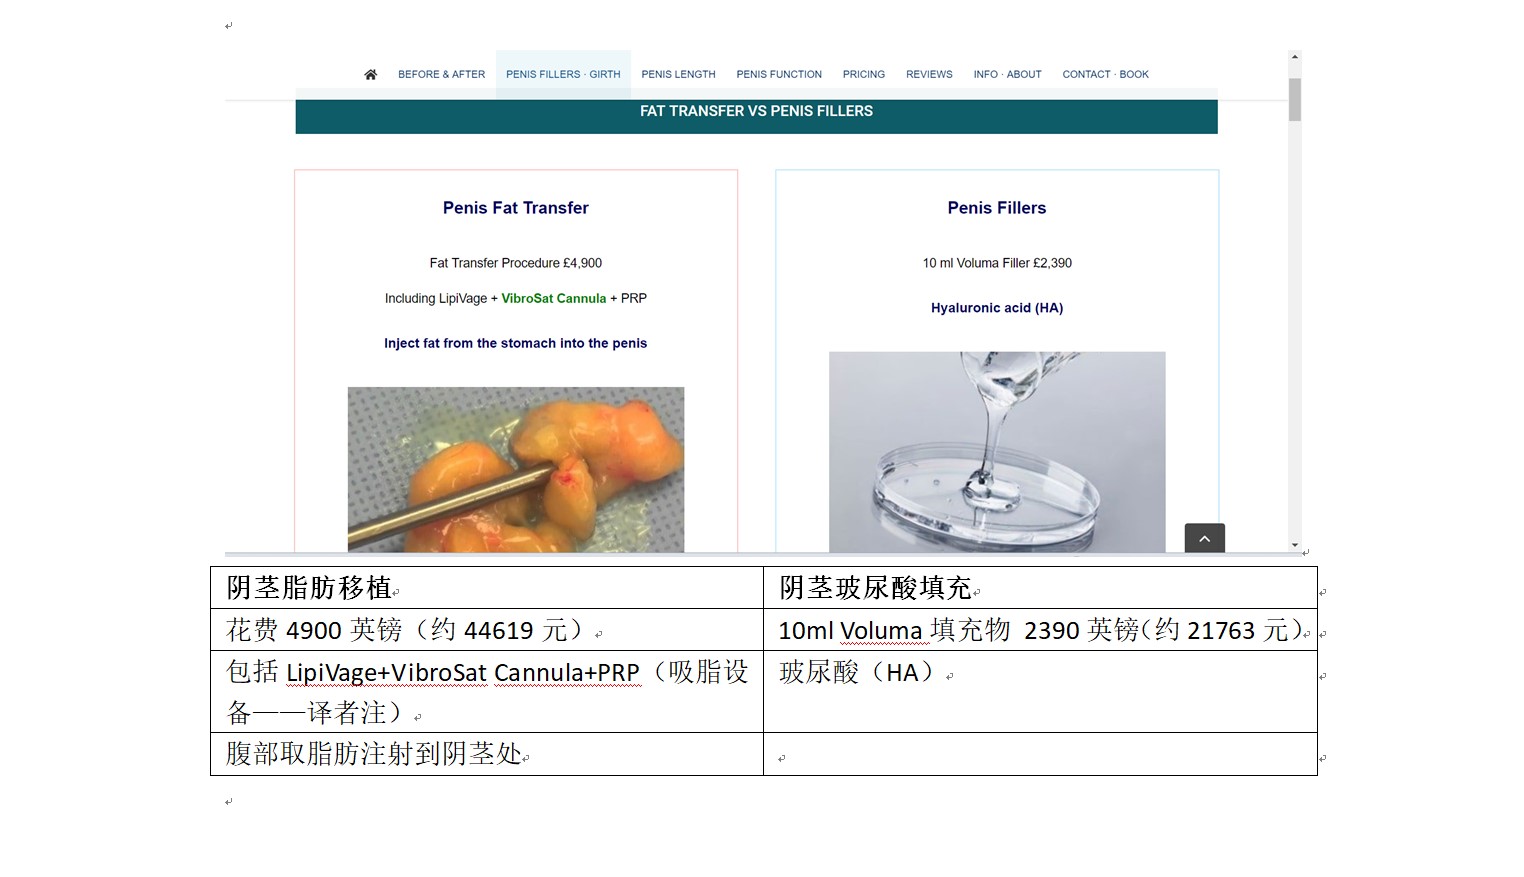
Task: Click the home icon in the navigation bar
Action: 370,74
